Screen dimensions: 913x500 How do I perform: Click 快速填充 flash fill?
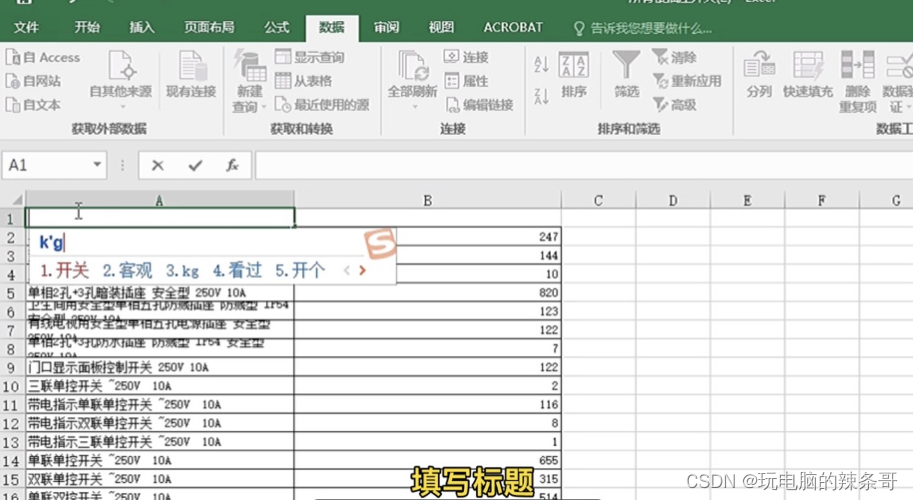point(808,75)
